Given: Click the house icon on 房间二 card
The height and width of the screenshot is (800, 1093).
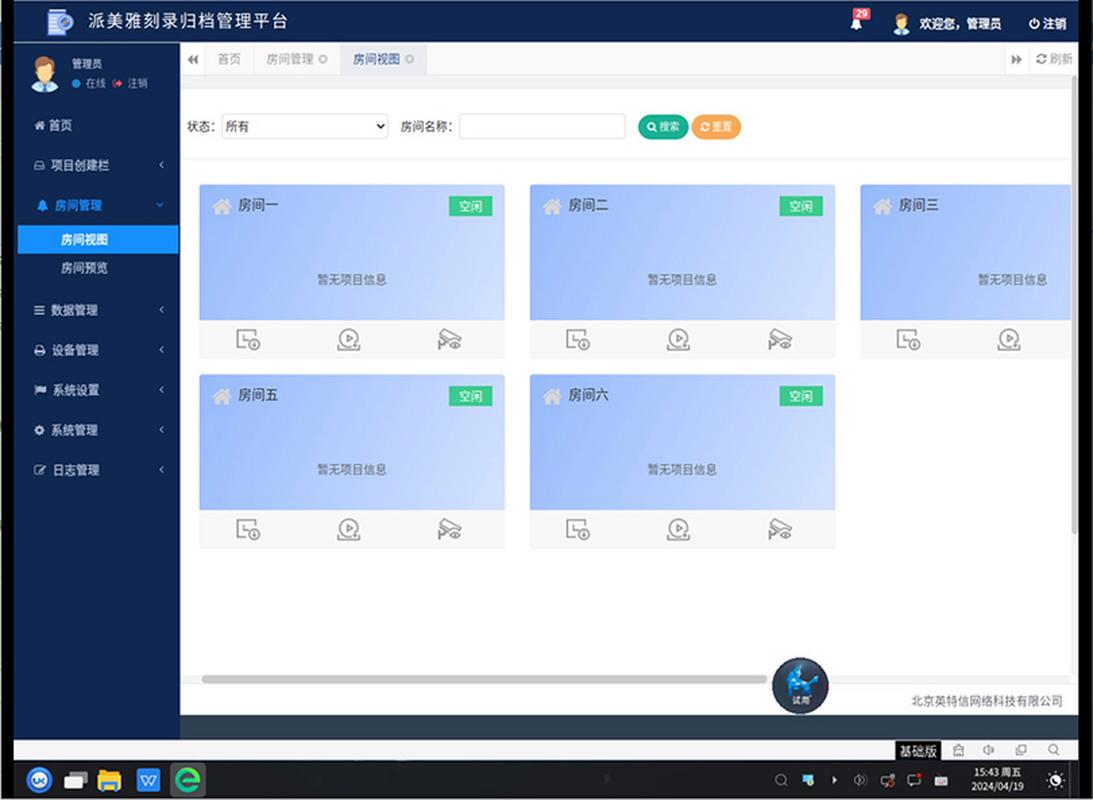Looking at the screenshot, I should pyautogui.click(x=552, y=206).
